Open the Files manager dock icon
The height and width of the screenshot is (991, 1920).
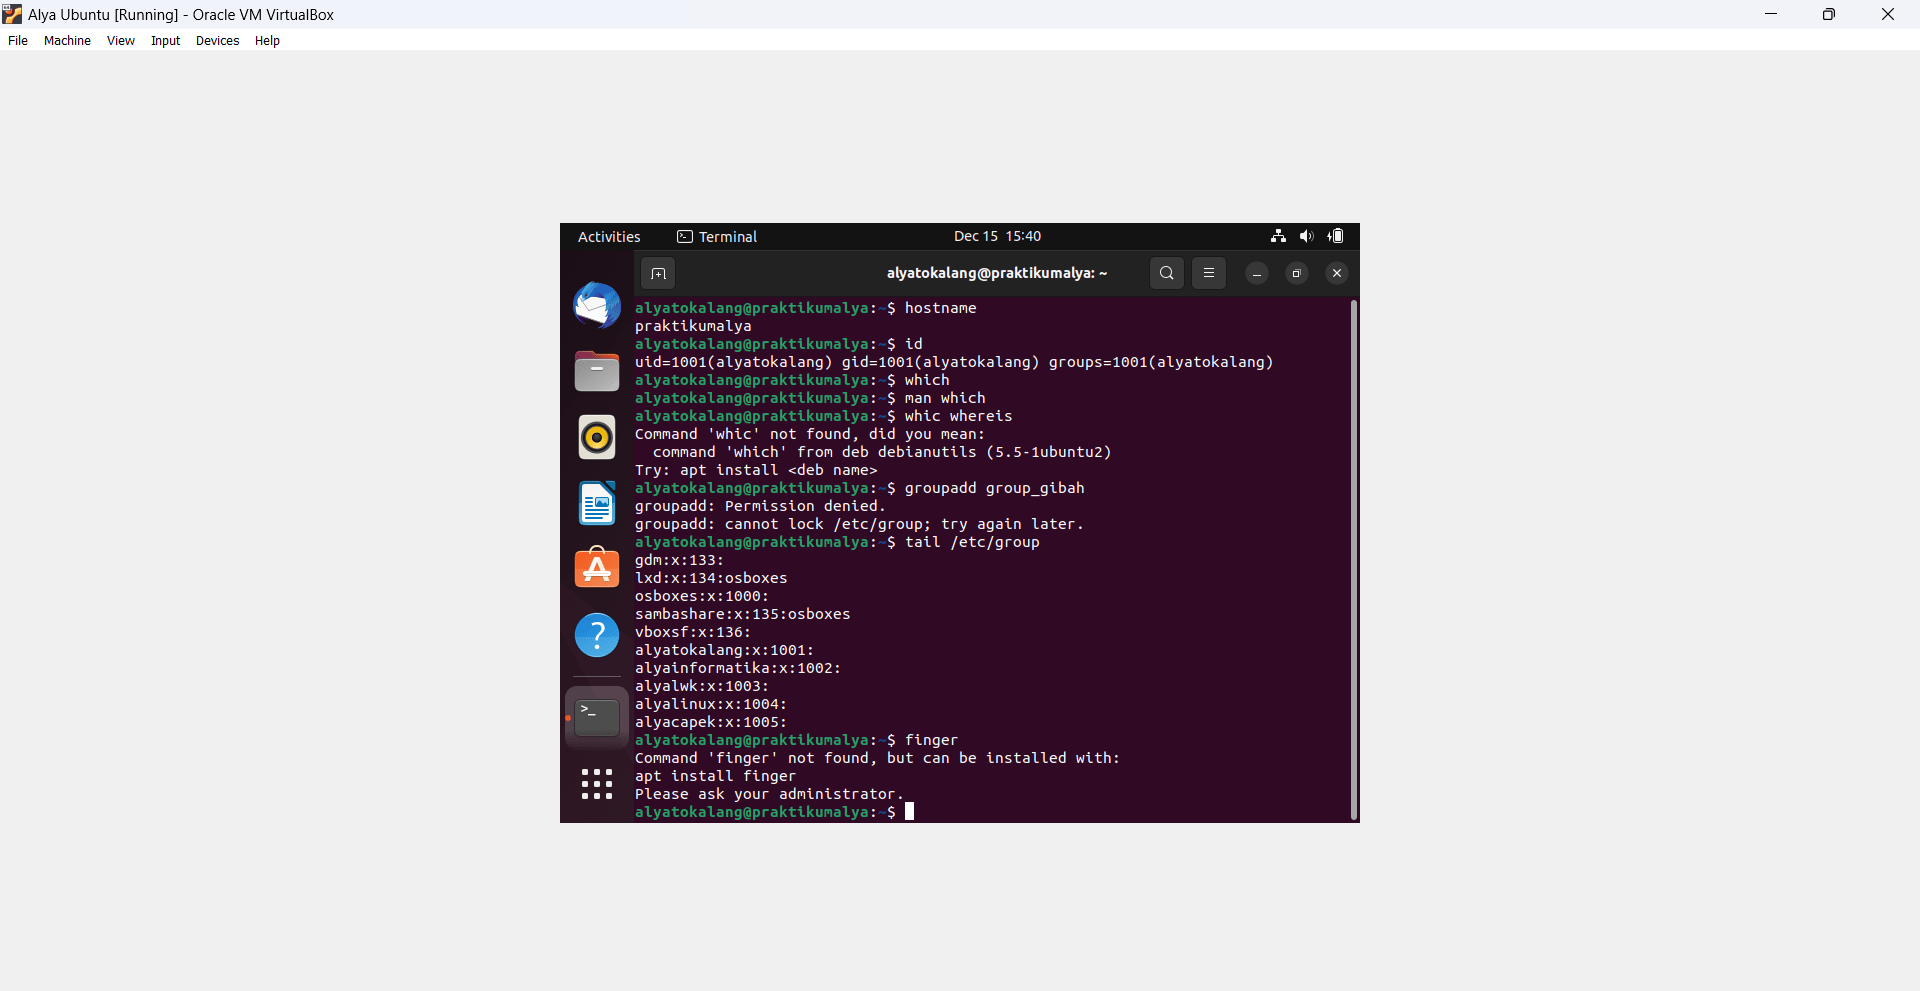point(597,371)
